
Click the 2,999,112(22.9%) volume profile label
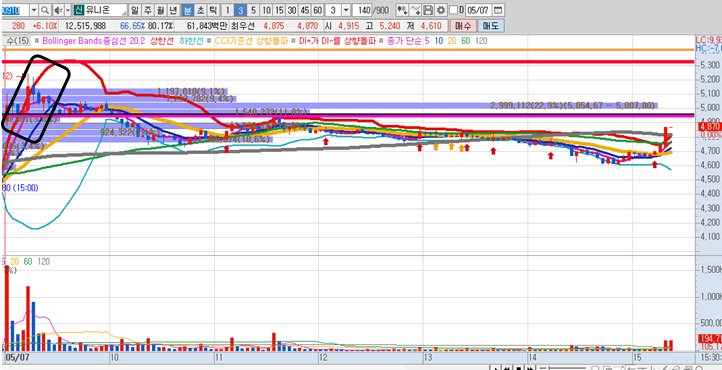coord(572,105)
